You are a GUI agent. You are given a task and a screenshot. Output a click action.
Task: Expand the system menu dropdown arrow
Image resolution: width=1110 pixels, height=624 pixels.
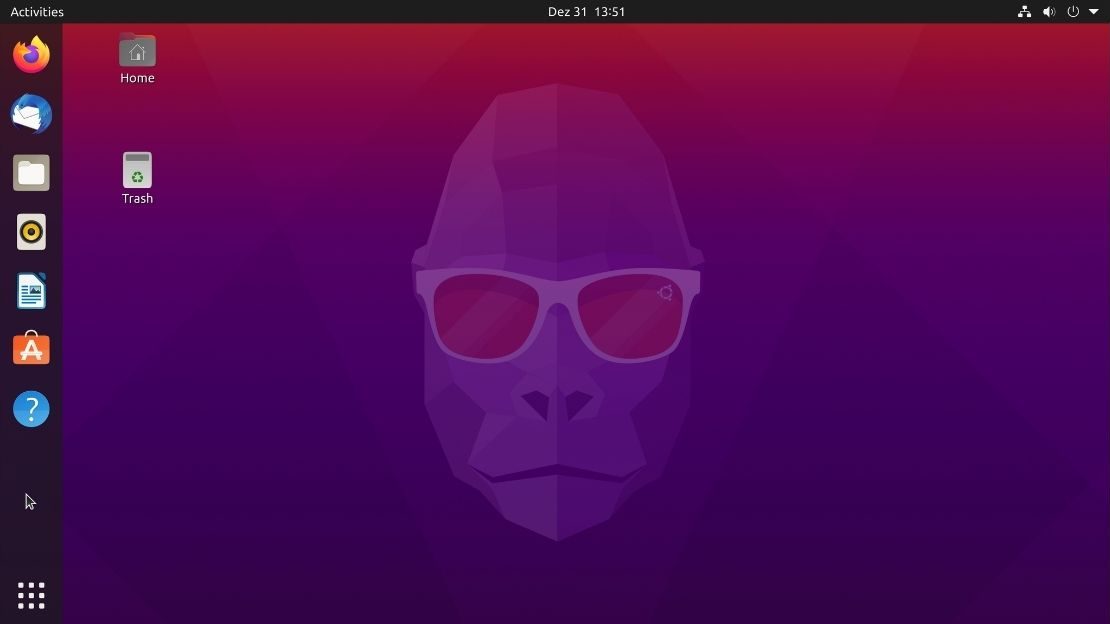pyautogui.click(x=1094, y=12)
